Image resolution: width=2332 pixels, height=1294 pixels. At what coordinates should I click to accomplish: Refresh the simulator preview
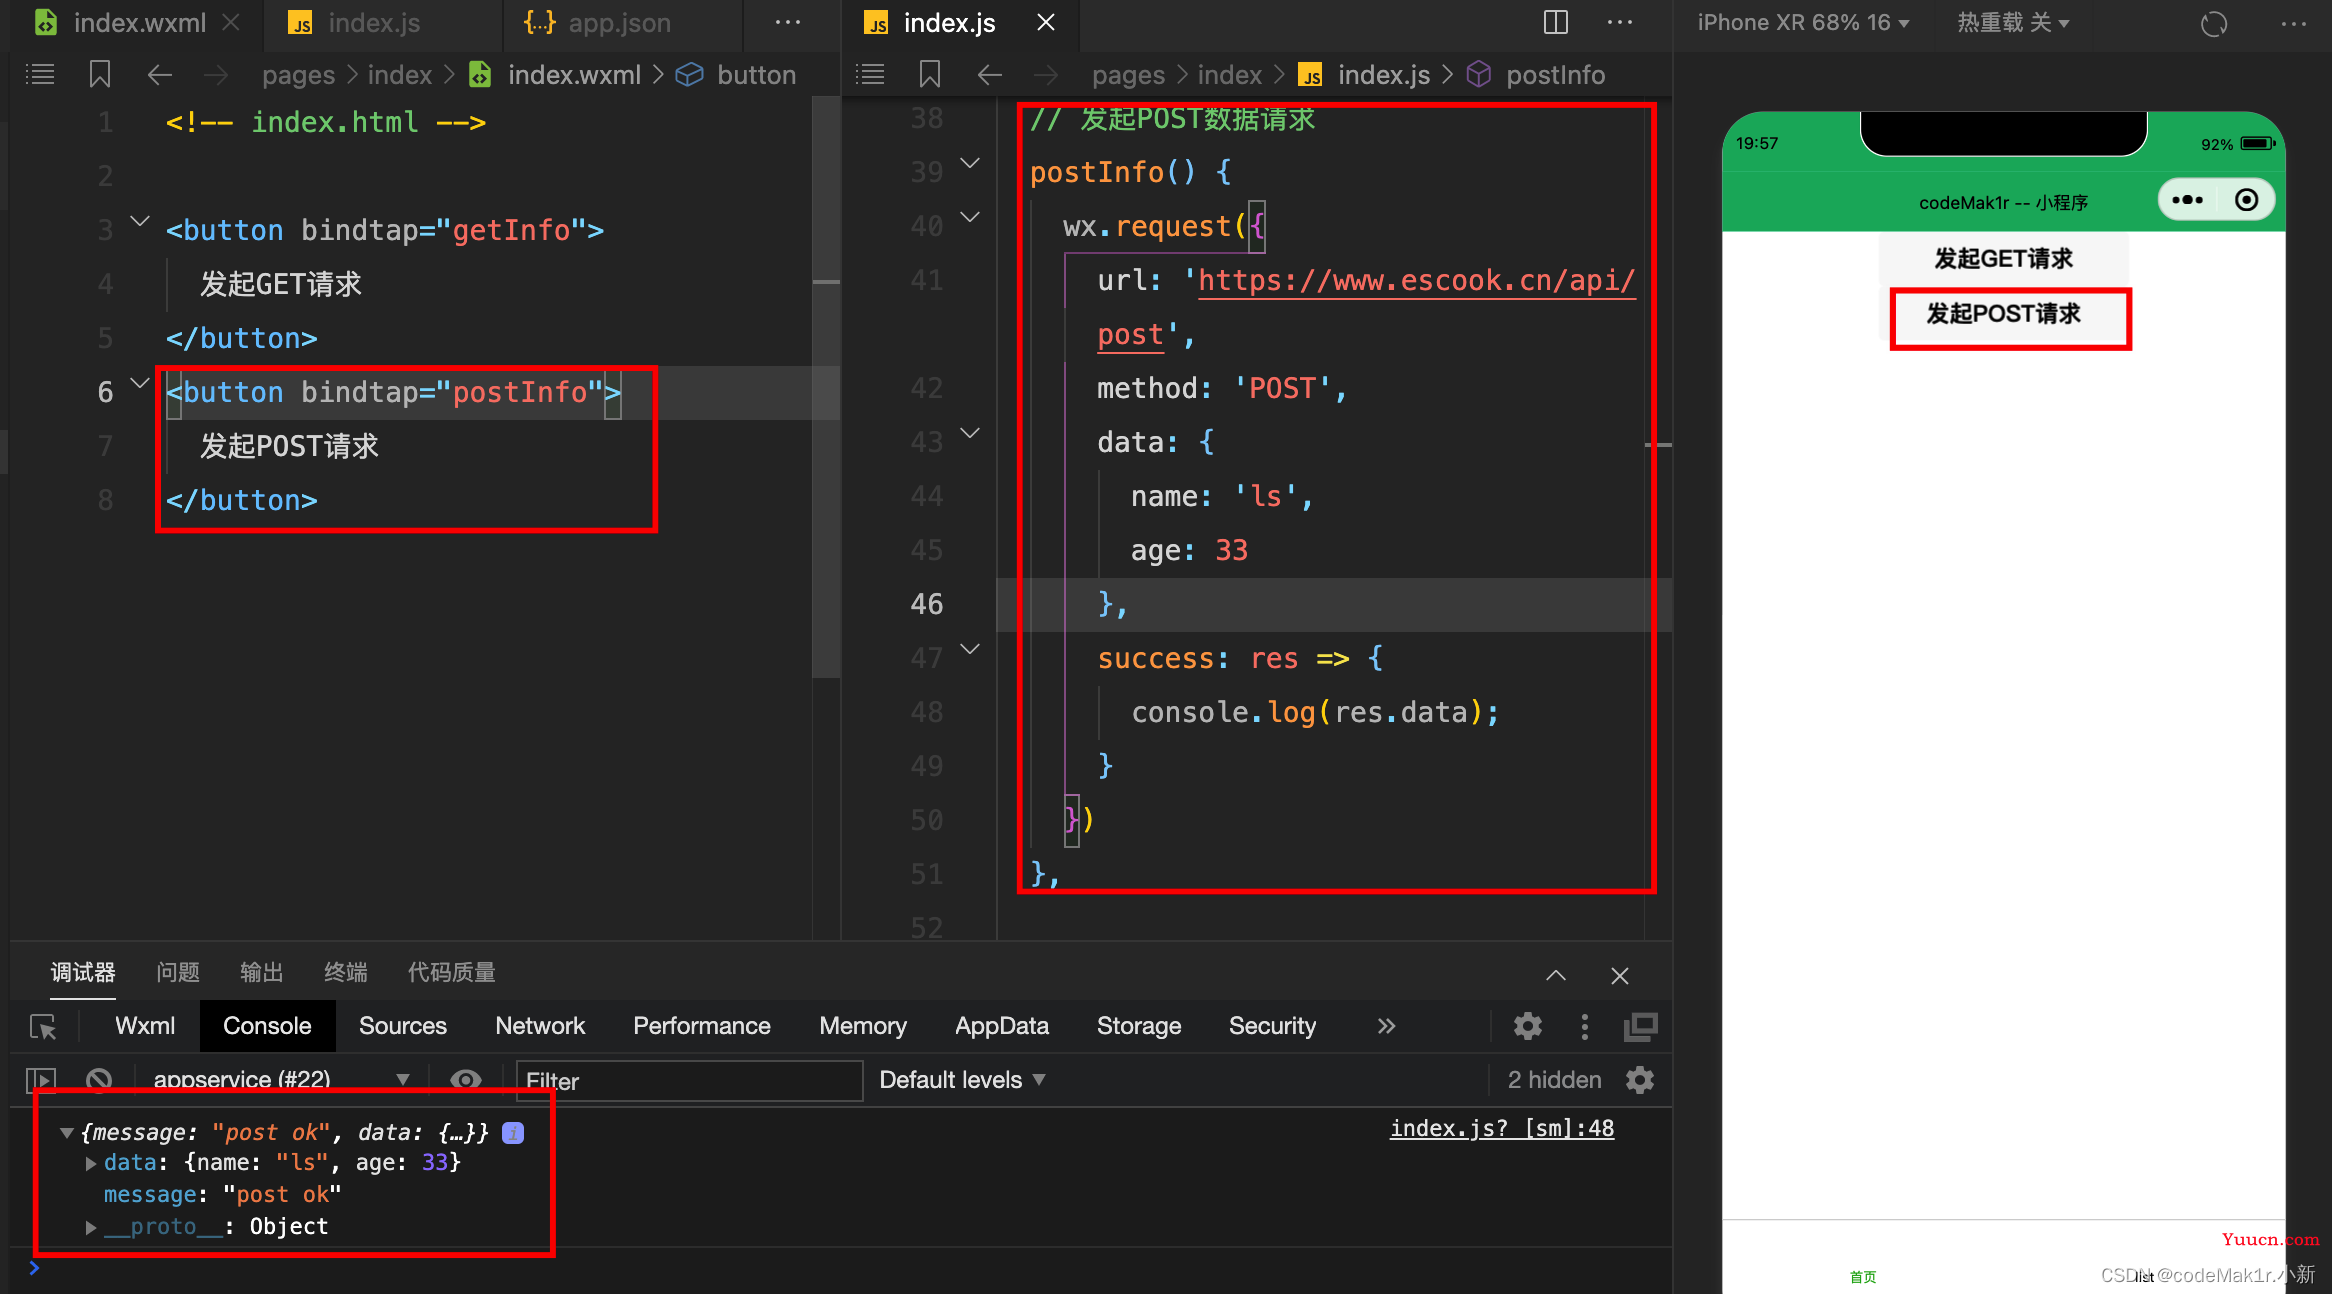pyautogui.click(x=2214, y=23)
